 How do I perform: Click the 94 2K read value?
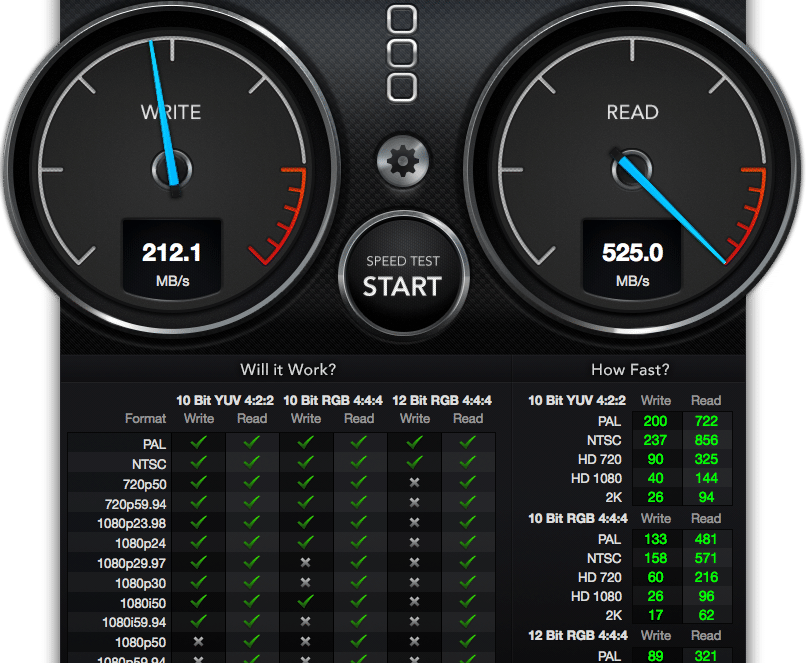706,498
